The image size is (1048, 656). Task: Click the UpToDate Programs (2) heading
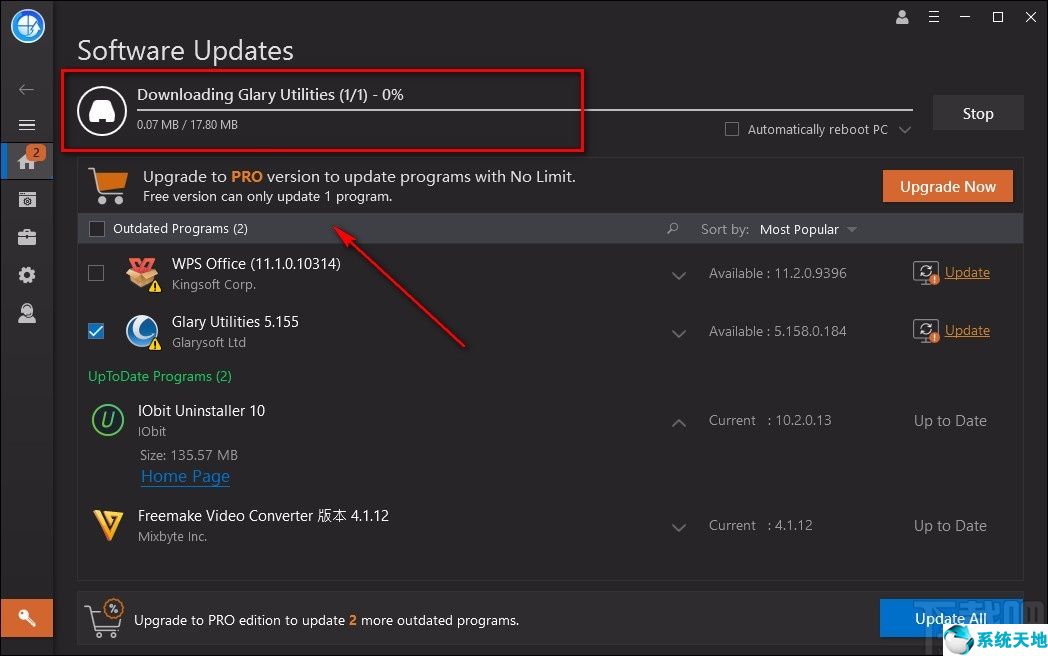[x=160, y=376]
